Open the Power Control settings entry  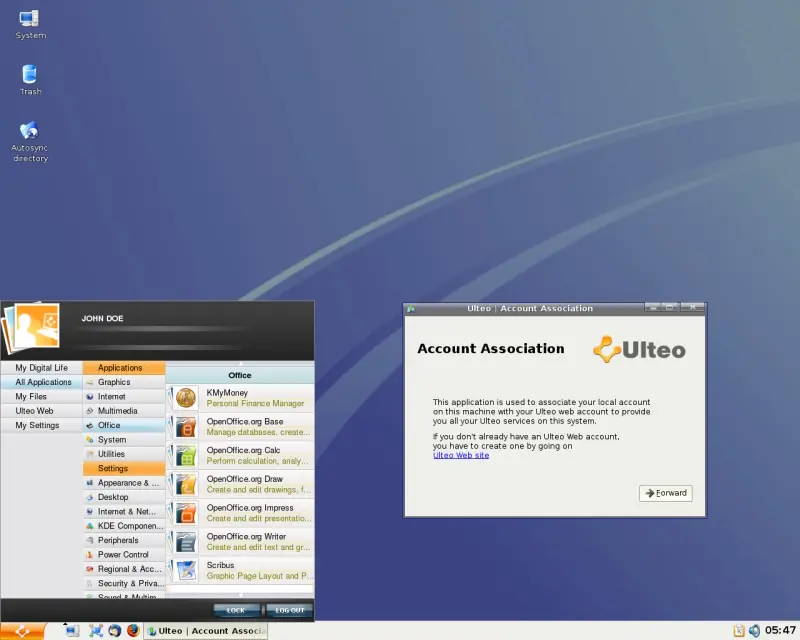pyautogui.click(x=124, y=555)
